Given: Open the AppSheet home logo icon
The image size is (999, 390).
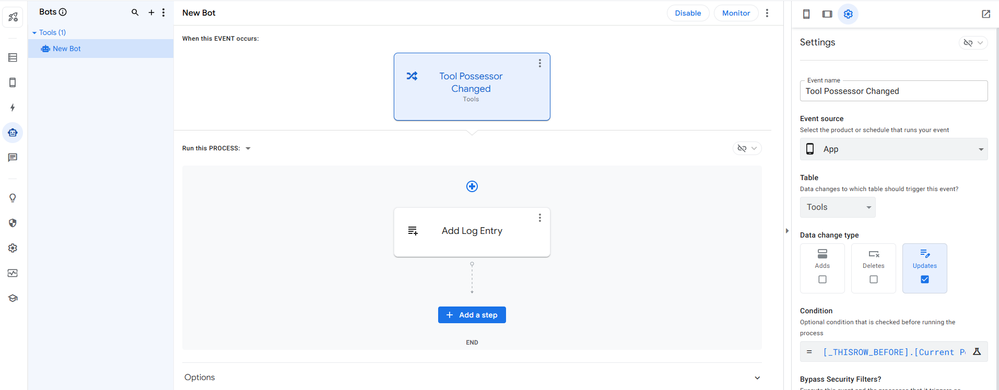Looking at the screenshot, I should 13,16.
